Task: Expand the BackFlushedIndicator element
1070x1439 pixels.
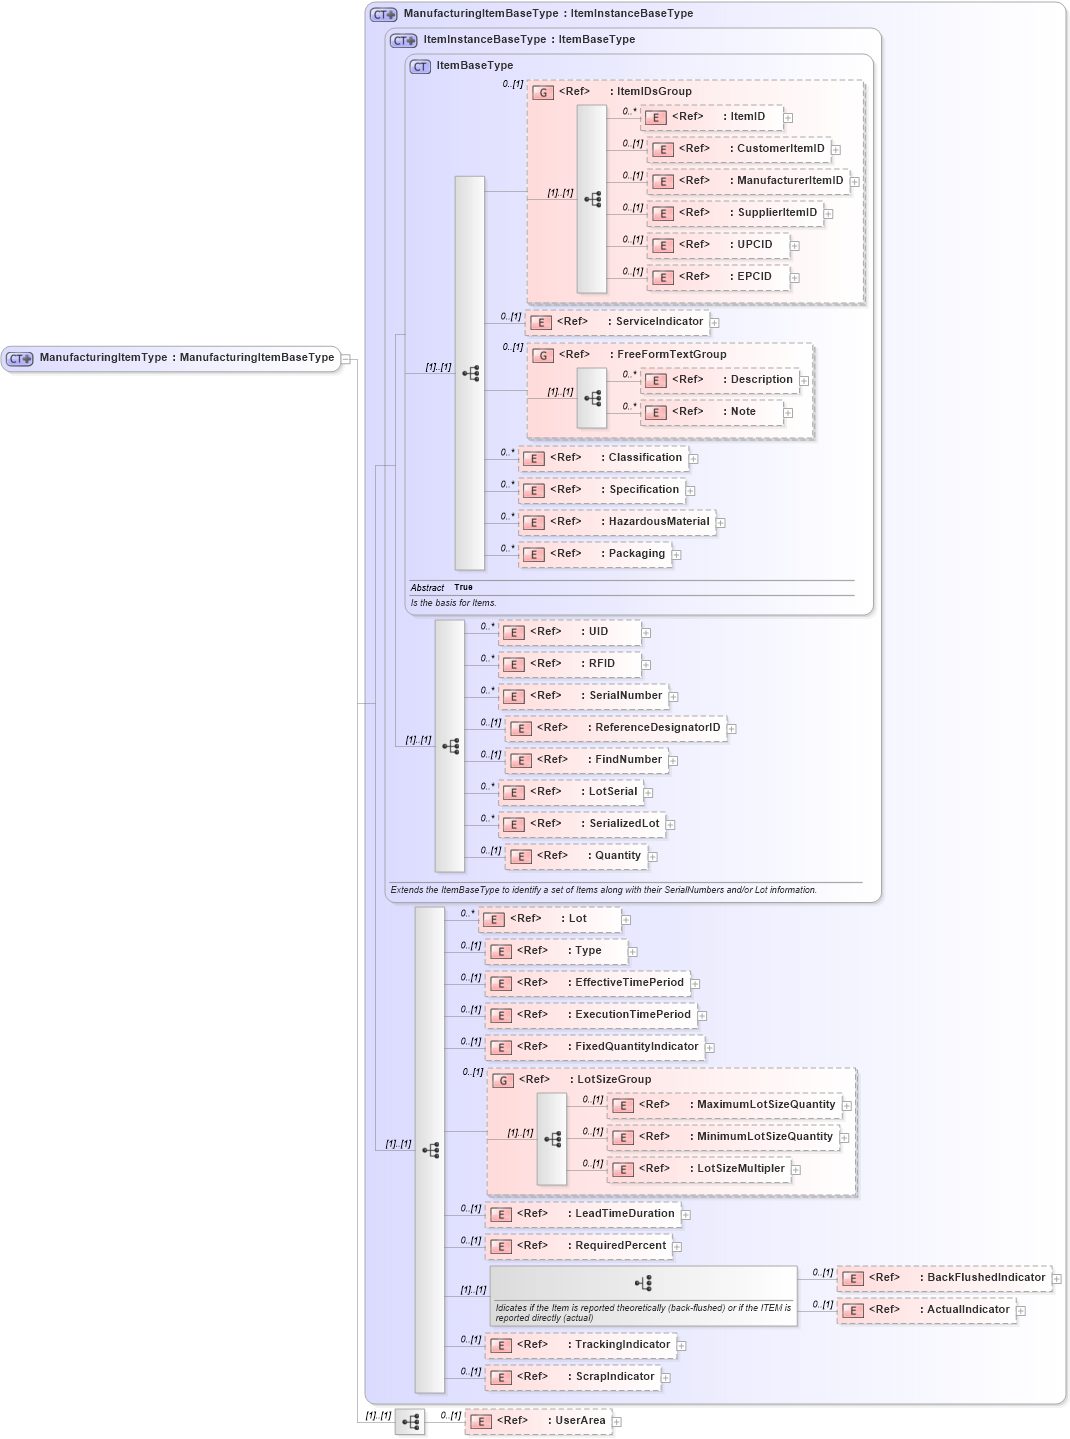Action: [1059, 1278]
